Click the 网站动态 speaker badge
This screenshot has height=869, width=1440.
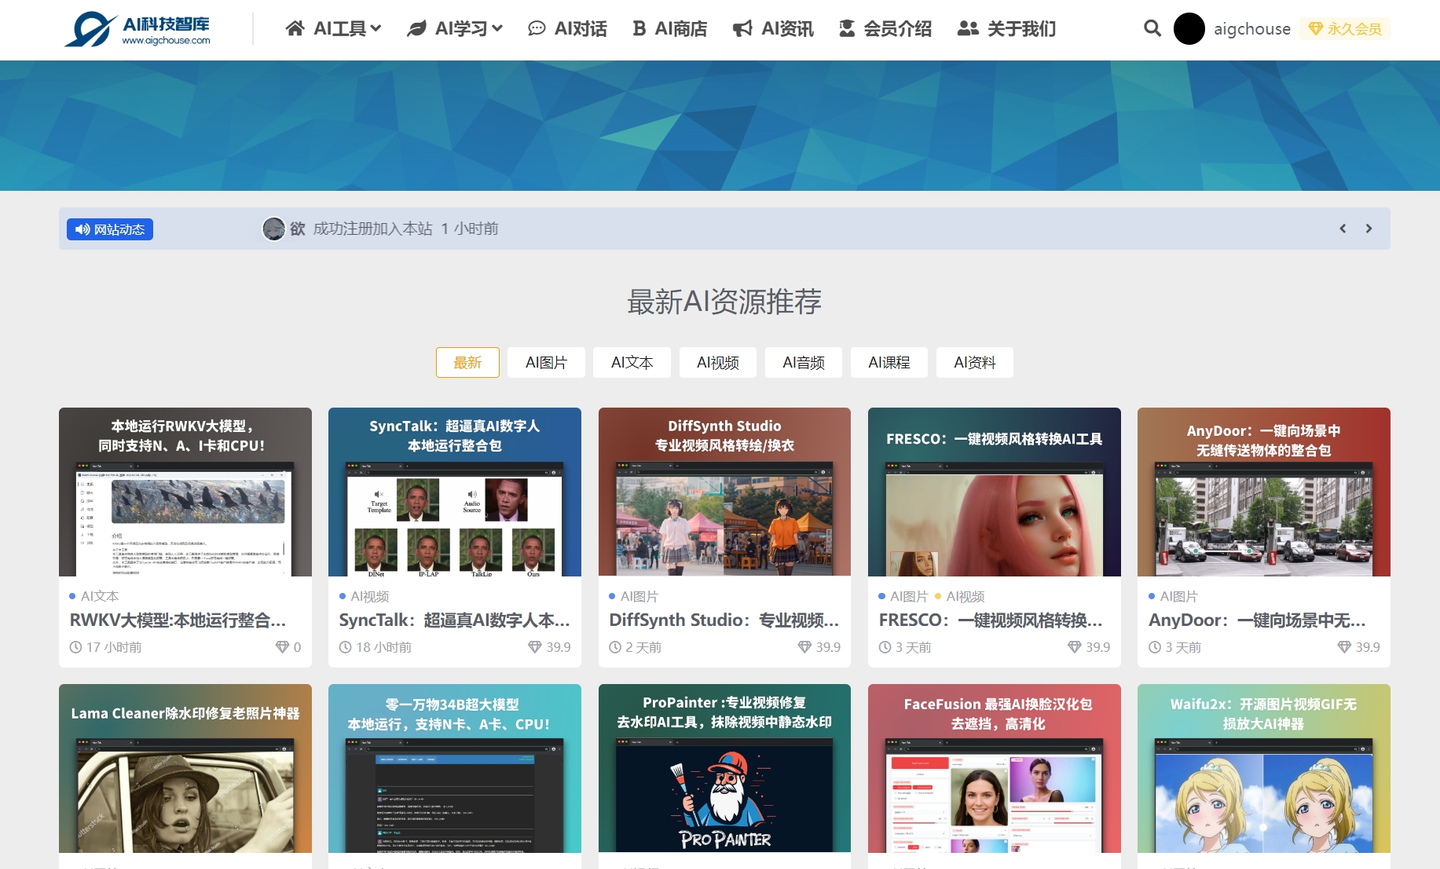110,230
